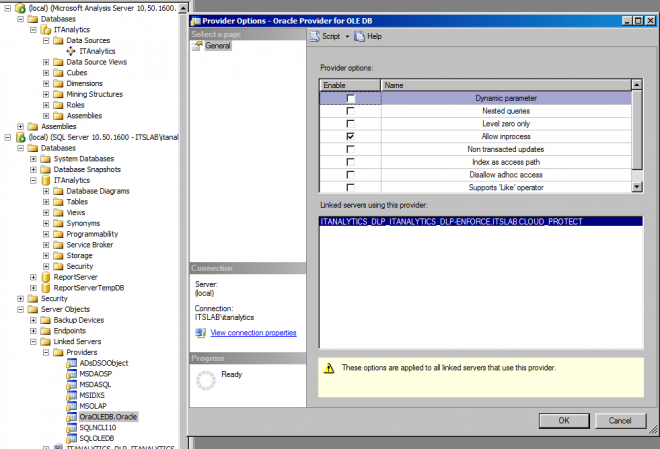Click the OraOLEDB.Oracle provider icon

(x=72, y=417)
